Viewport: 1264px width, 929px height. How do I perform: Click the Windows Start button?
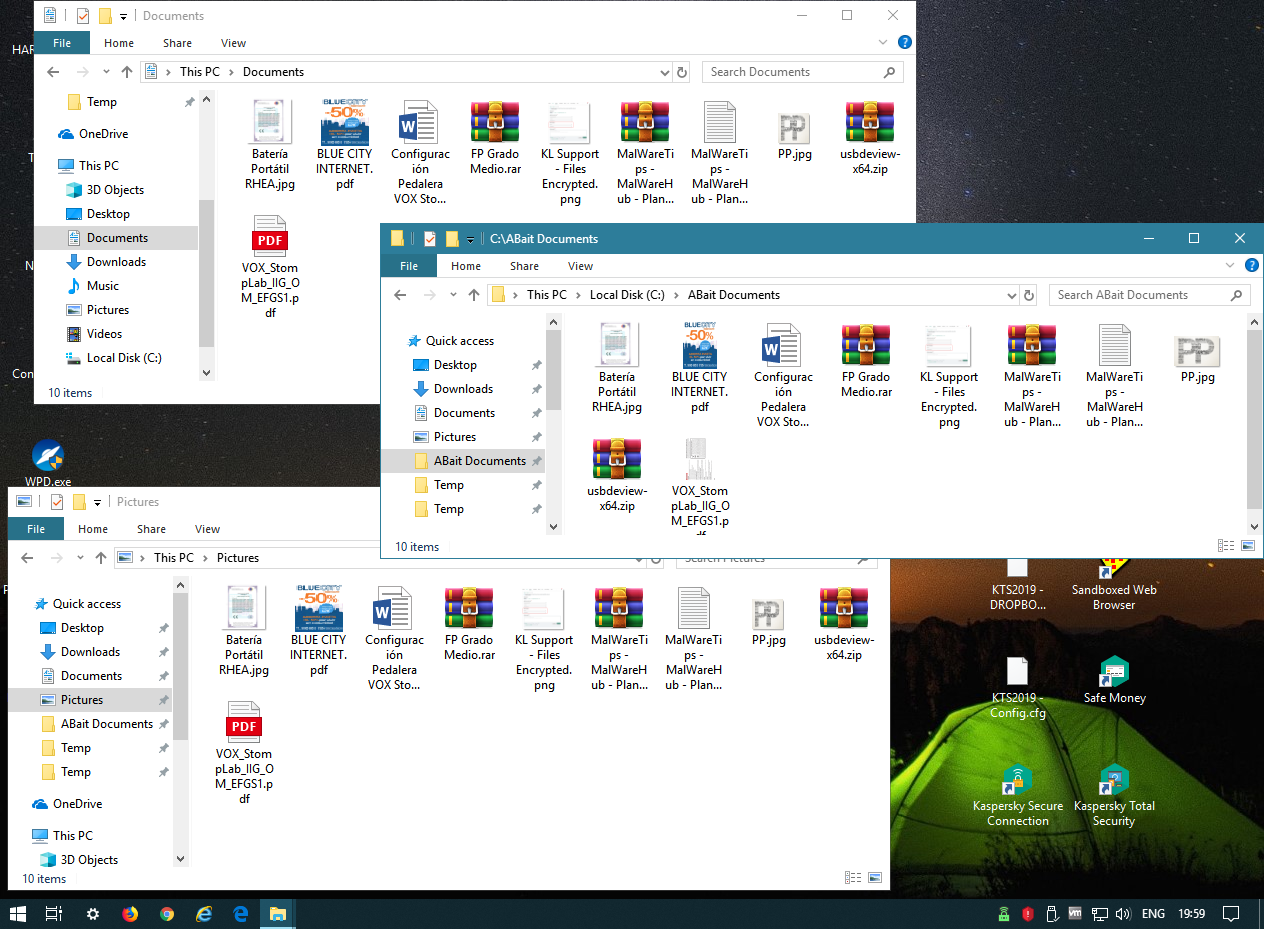coord(18,913)
